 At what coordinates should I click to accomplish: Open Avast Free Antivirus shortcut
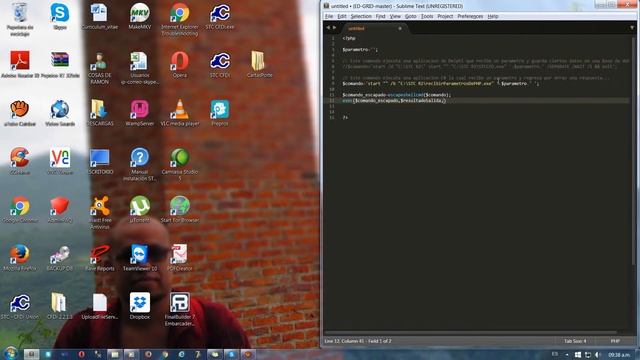click(x=100, y=212)
